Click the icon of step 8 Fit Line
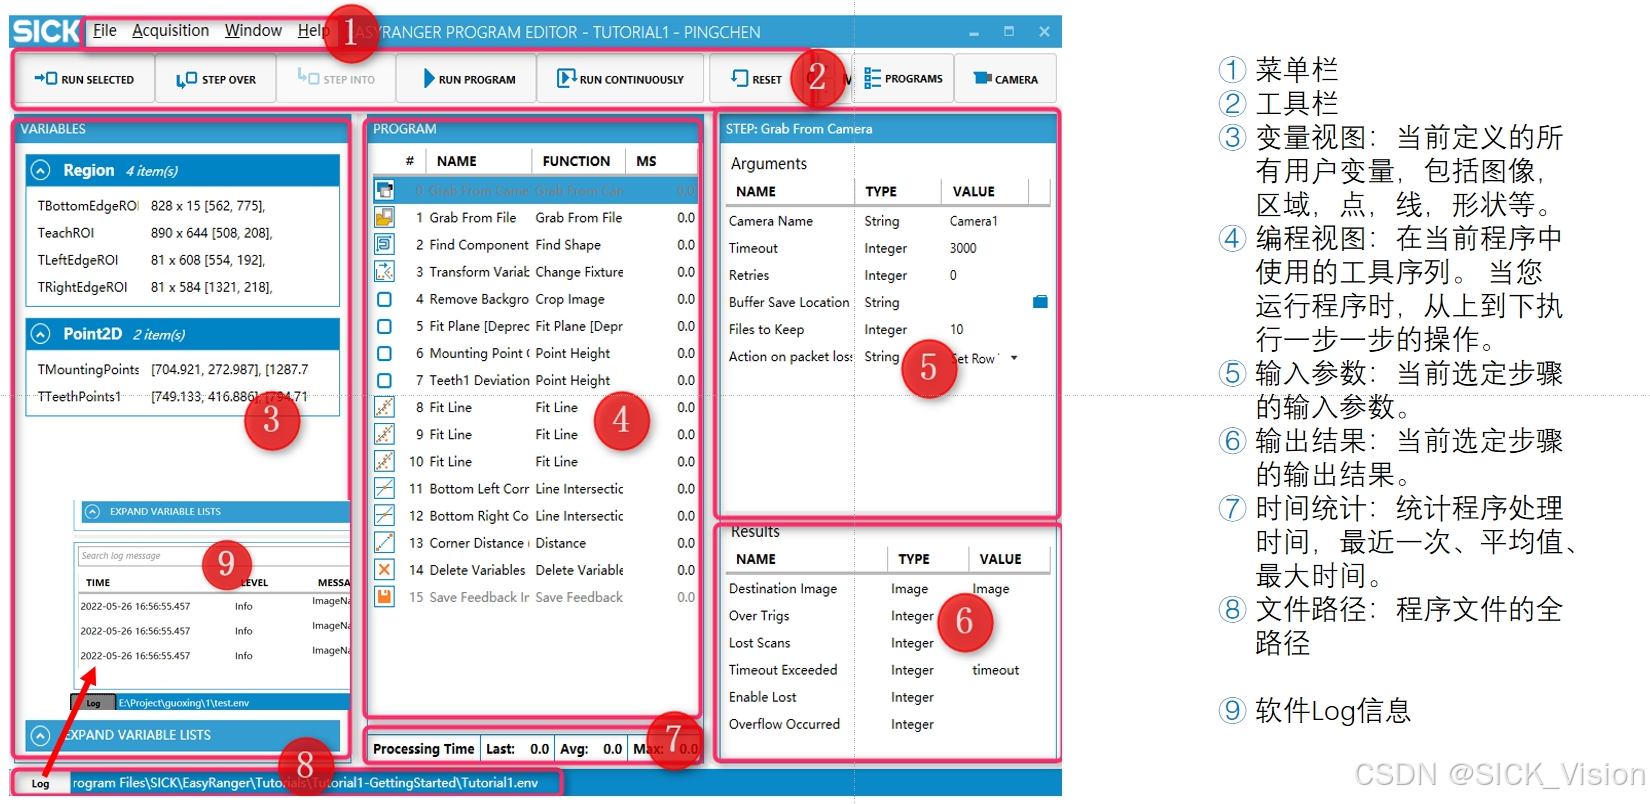Viewport: 1650px width, 804px height. tap(384, 407)
